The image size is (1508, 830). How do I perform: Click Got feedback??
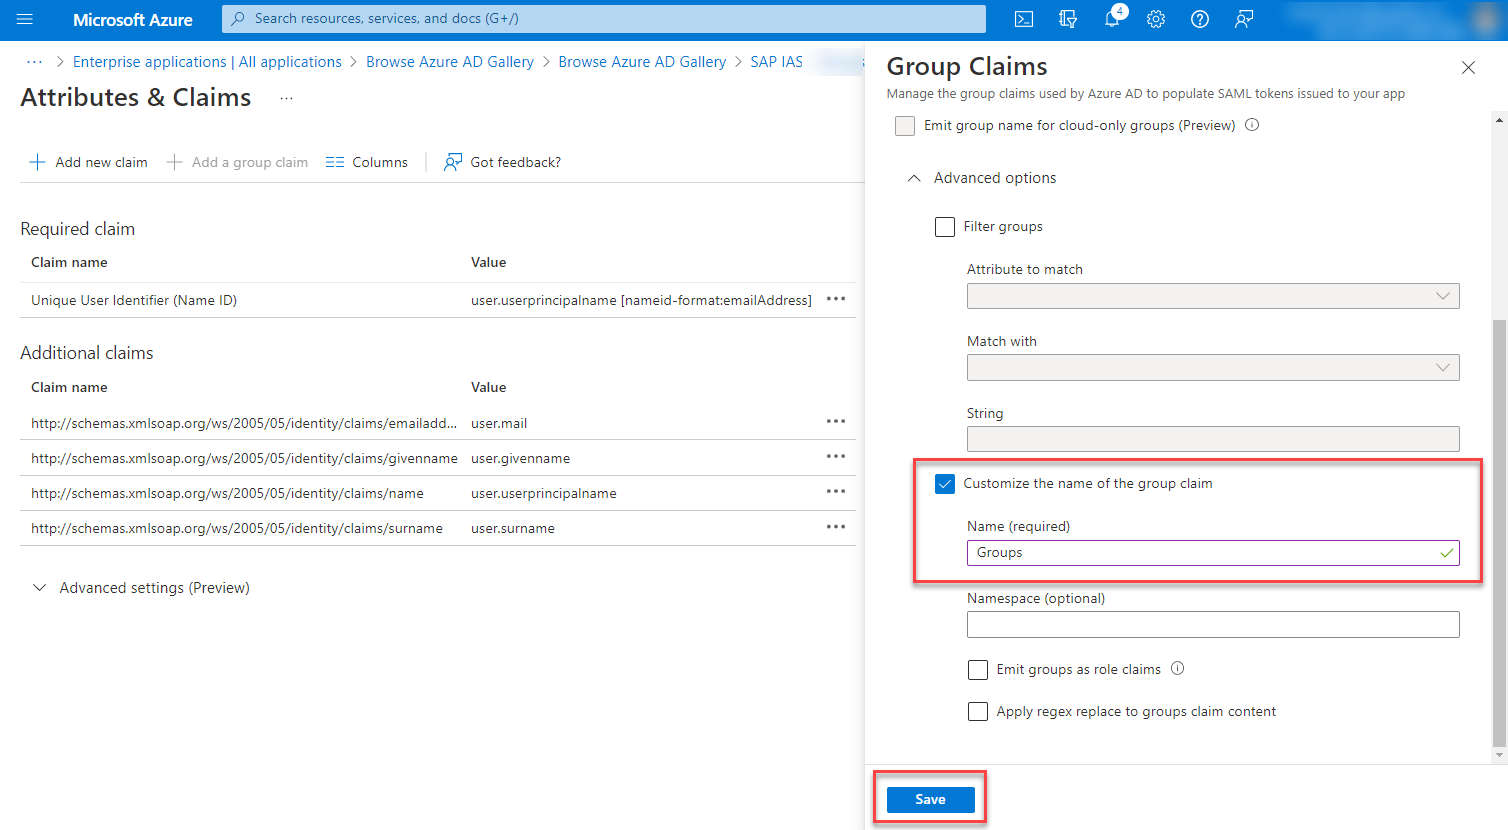[x=502, y=162]
